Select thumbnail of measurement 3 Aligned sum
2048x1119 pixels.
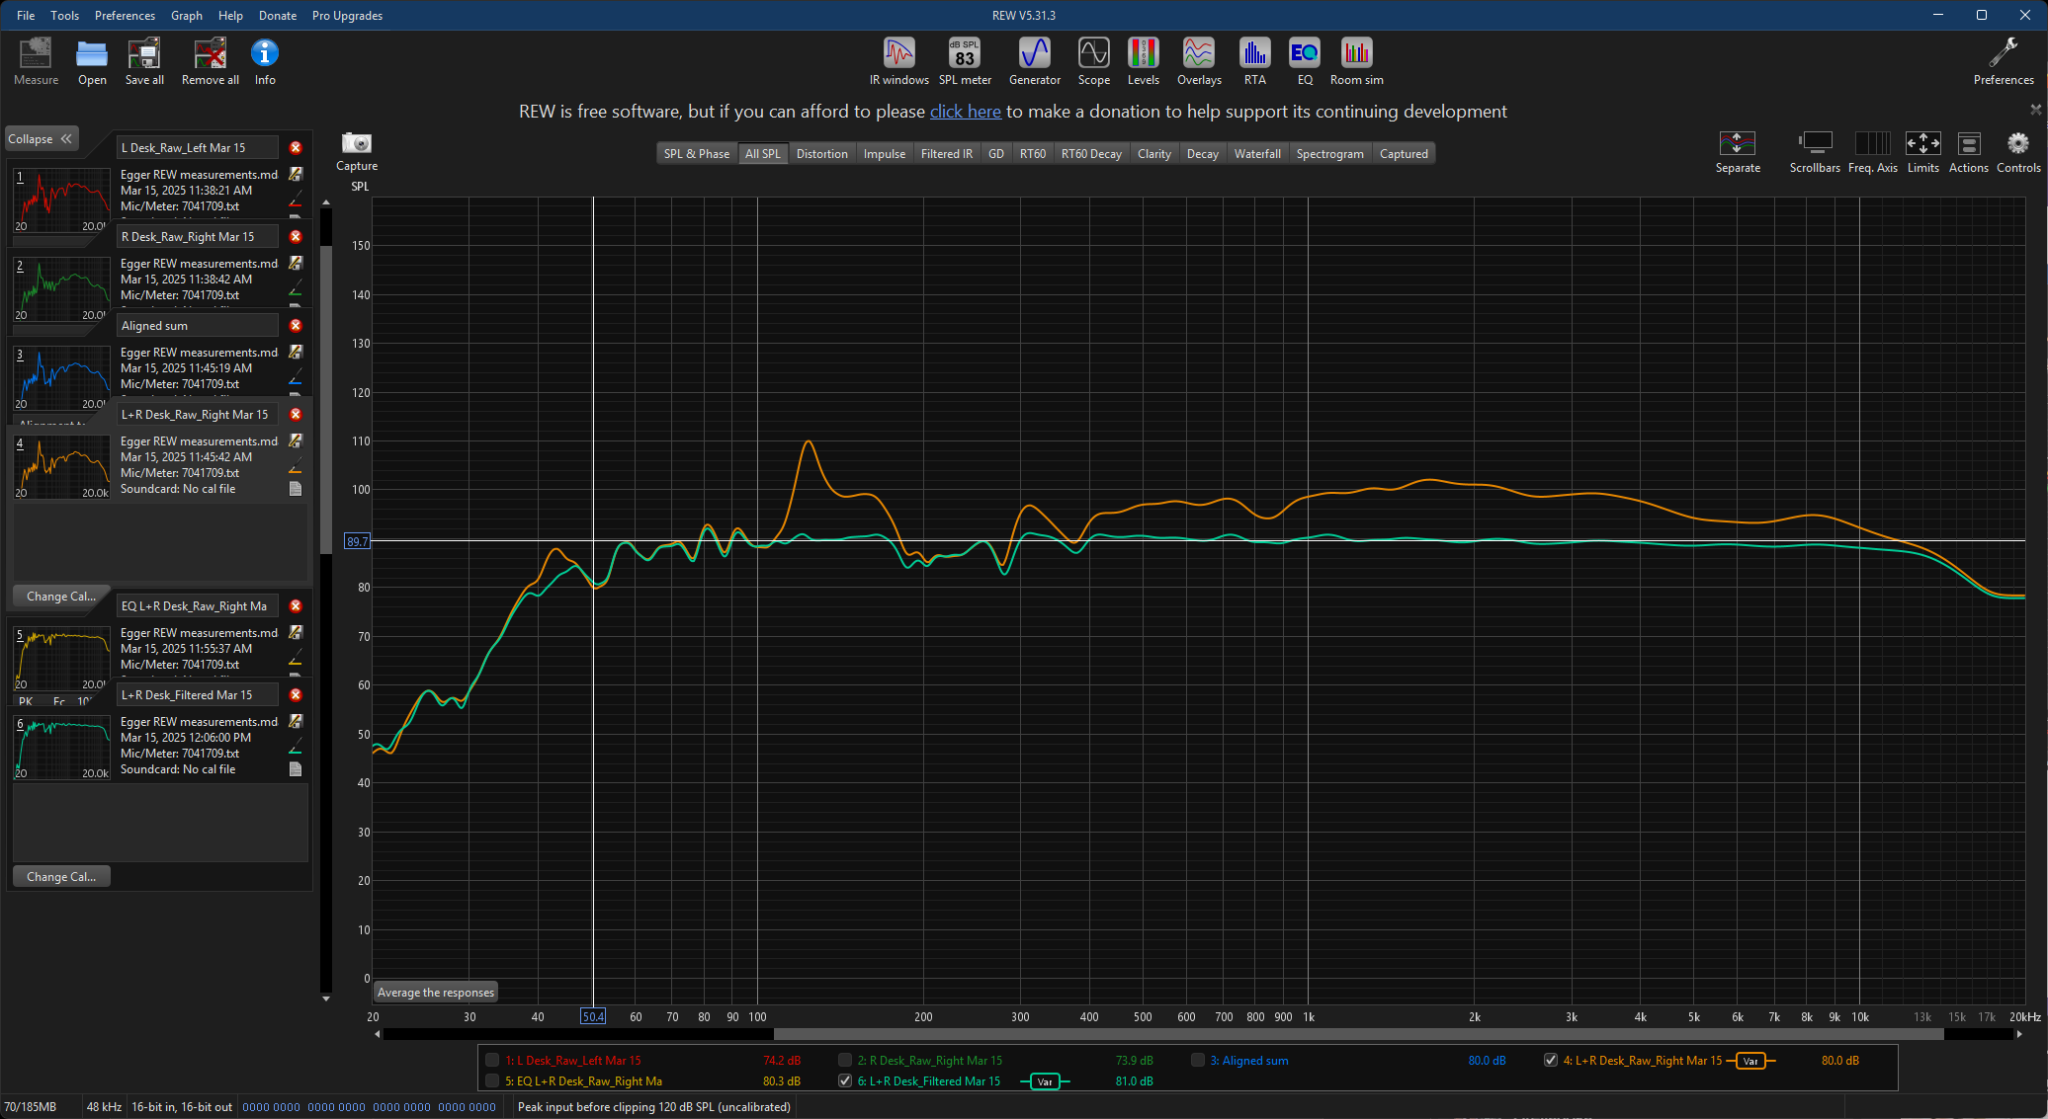[x=61, y=378]
